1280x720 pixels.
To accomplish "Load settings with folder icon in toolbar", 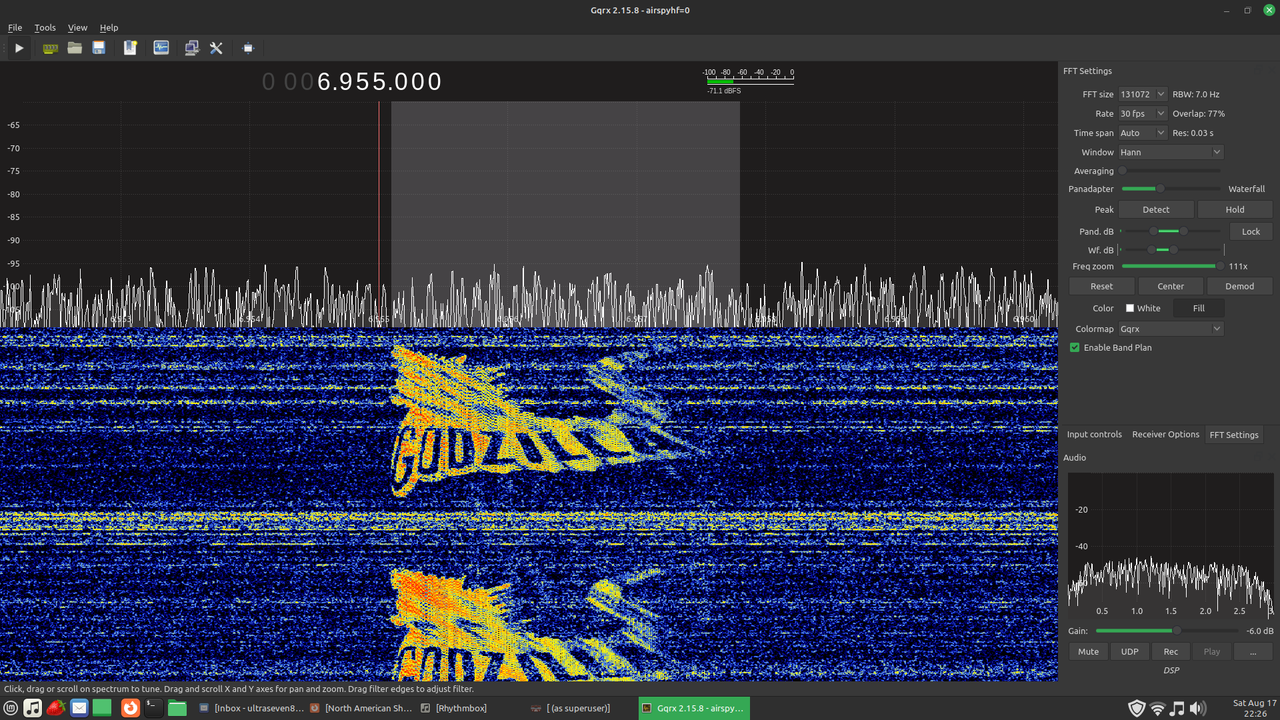I will tap(75, 48).
